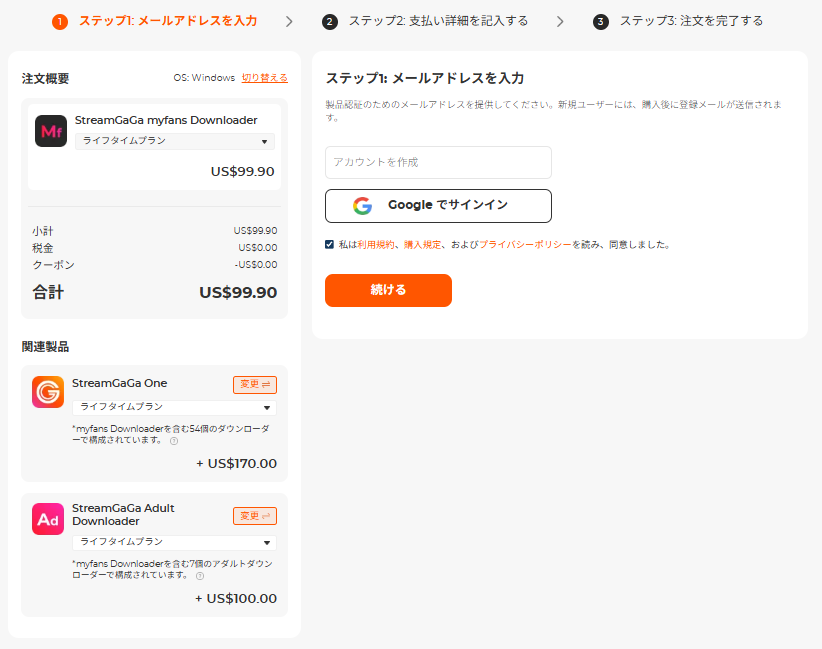Click the orange 続ける button
Viewport: 822px width, 649px height.
coord(388,290)
